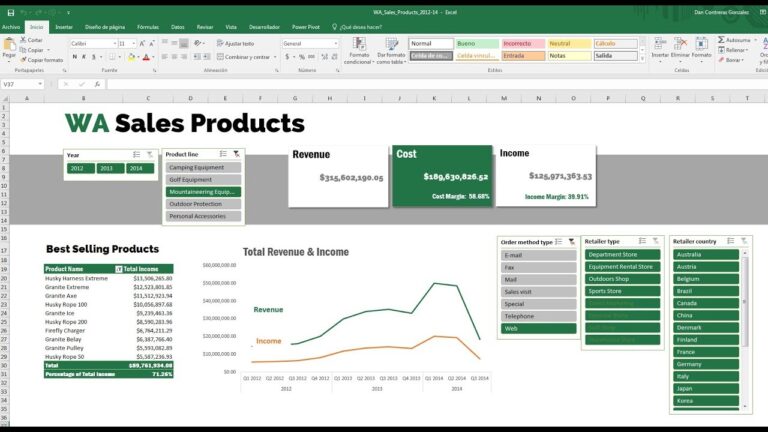Select E-mail order method button
Screen dimensions: 768x432
click(x=538, y=256)
